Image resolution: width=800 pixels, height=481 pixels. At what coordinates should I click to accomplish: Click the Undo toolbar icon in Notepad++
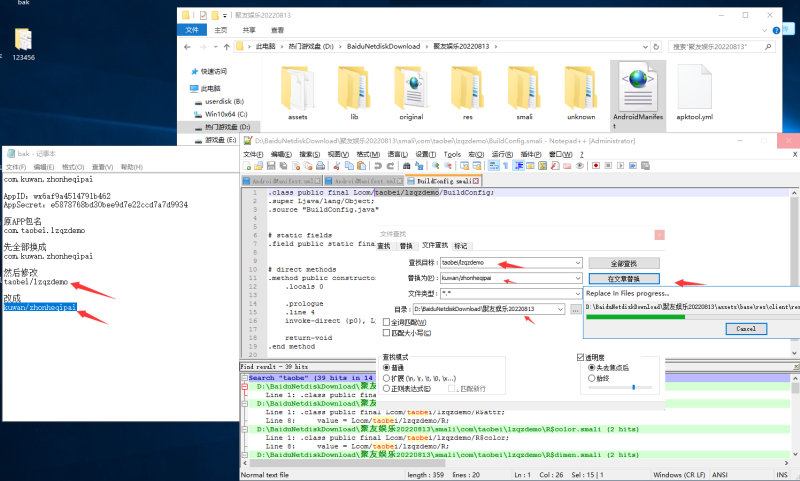[x=379, y=166]
